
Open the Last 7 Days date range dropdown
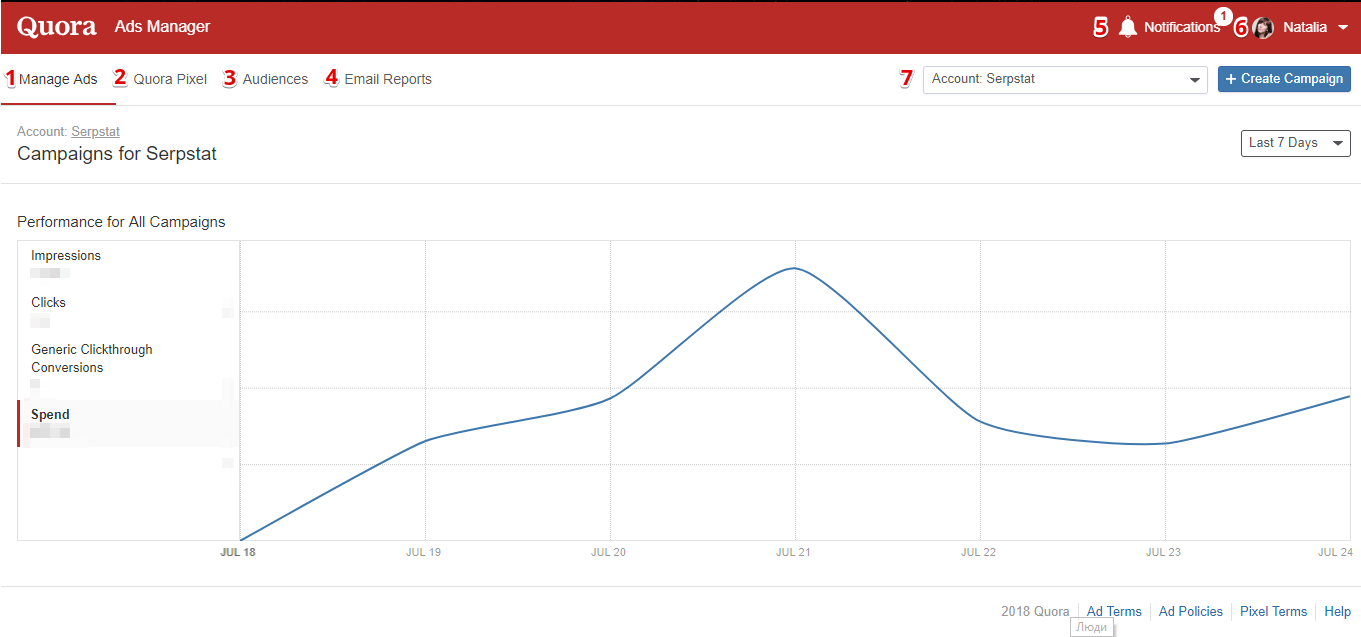[x=1295, y=143]
